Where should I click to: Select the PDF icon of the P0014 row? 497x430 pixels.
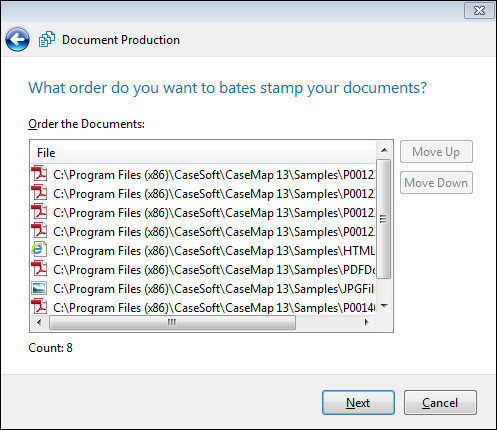(x=39, y=307)
